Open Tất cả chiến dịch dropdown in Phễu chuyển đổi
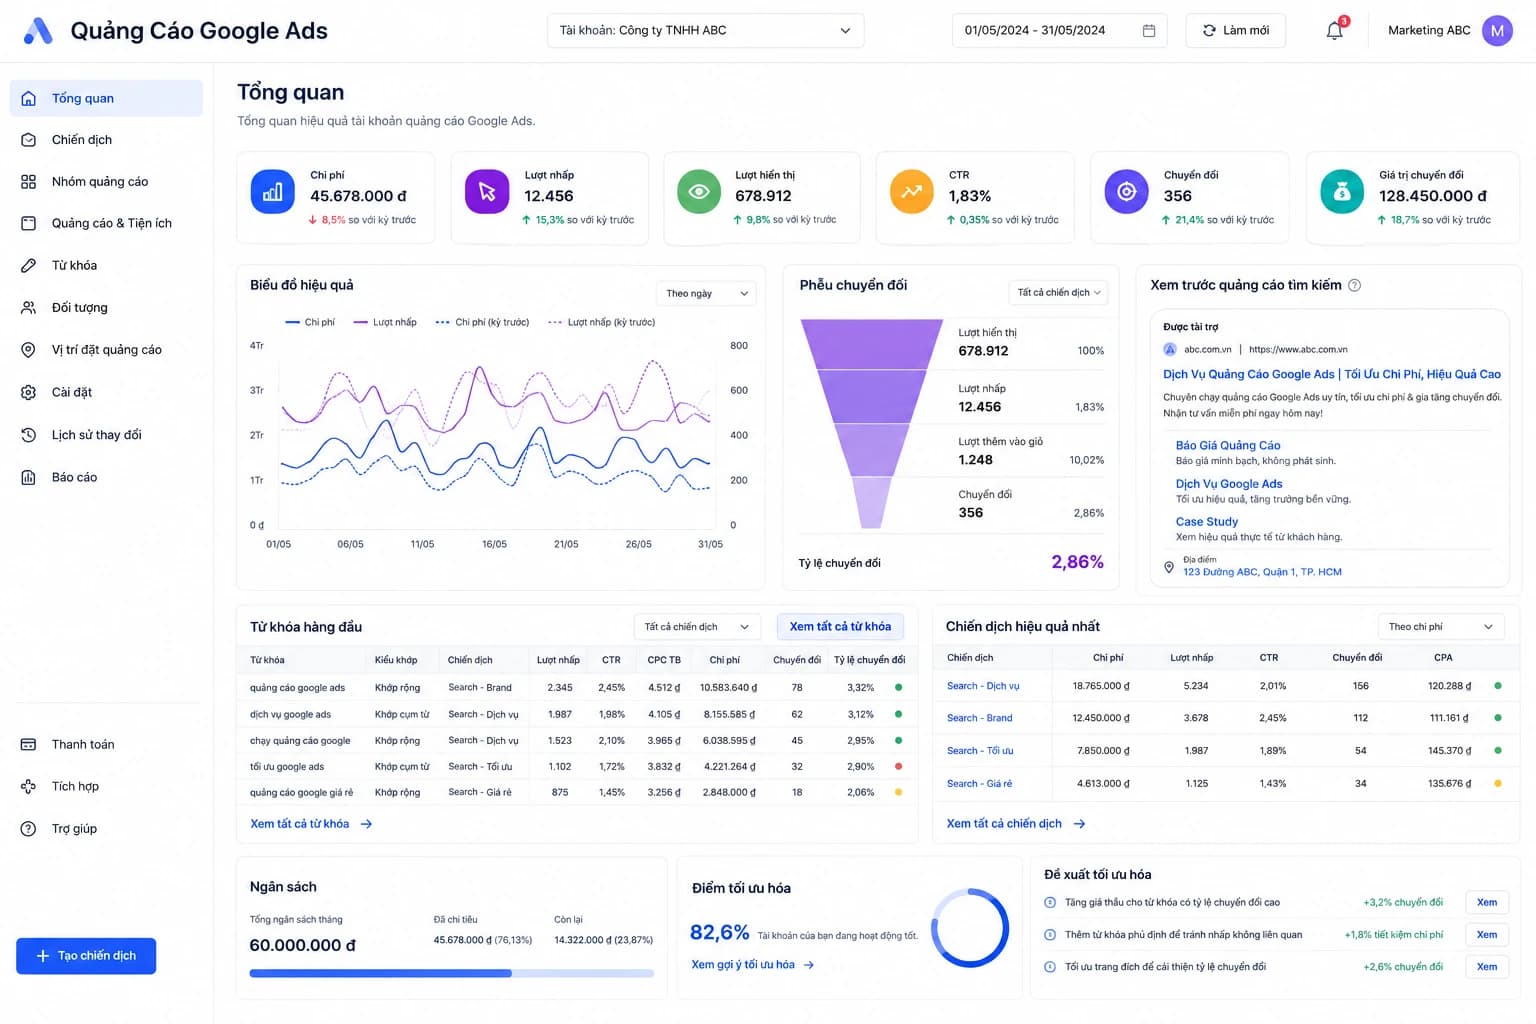 tap(1058, 292)
